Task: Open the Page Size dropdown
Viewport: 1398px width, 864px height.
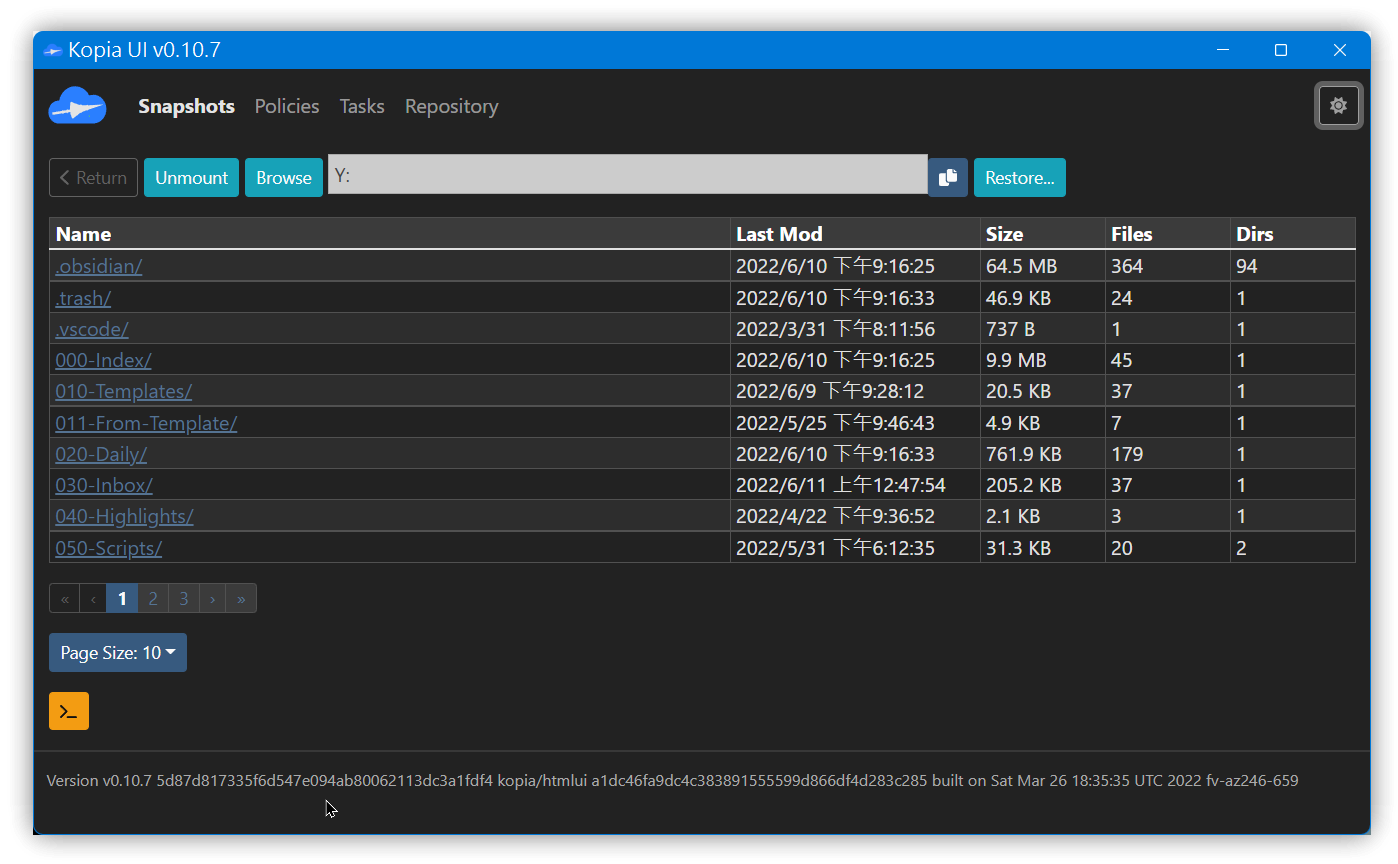Action: coord(118,652)
